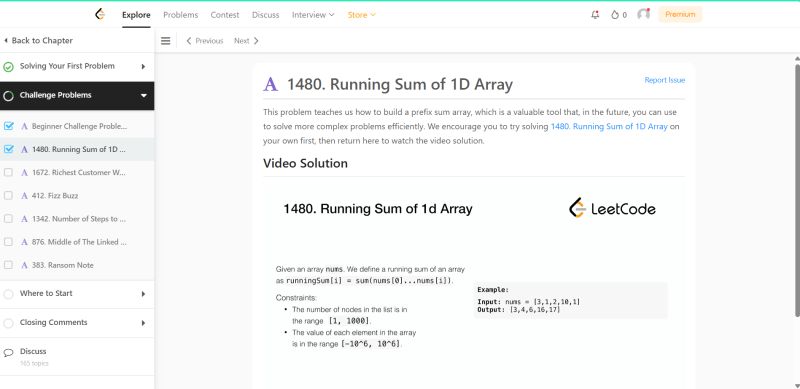
Task: Click the Report Issue link
Action: coord(664,80)
